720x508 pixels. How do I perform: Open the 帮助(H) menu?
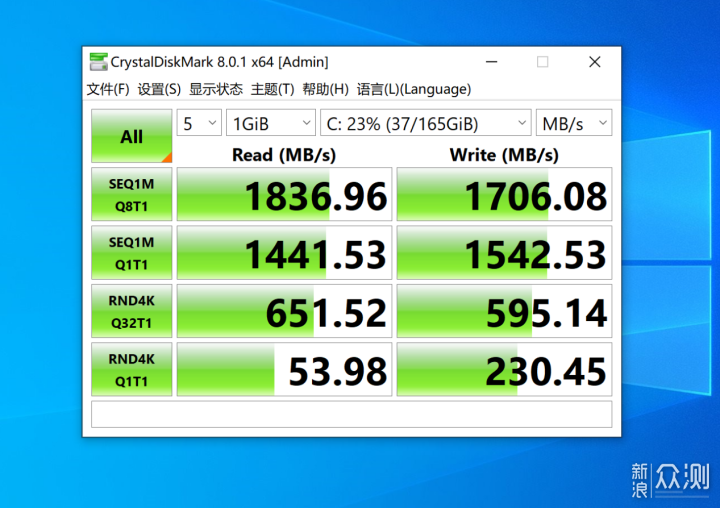[325, 89]
